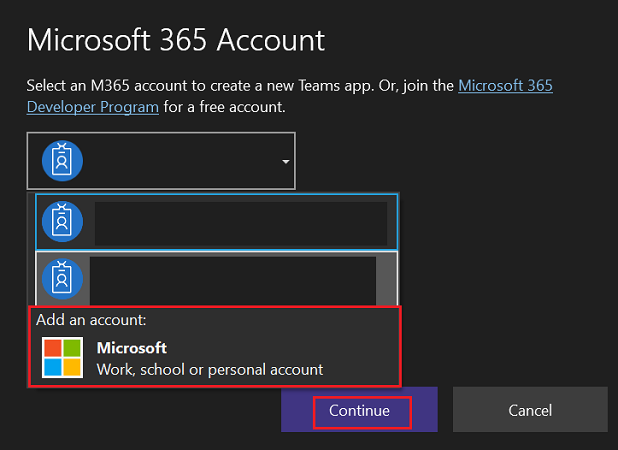
Task: Click the Microsoft logo under Add an account
Action: click(x=63, y=357)
